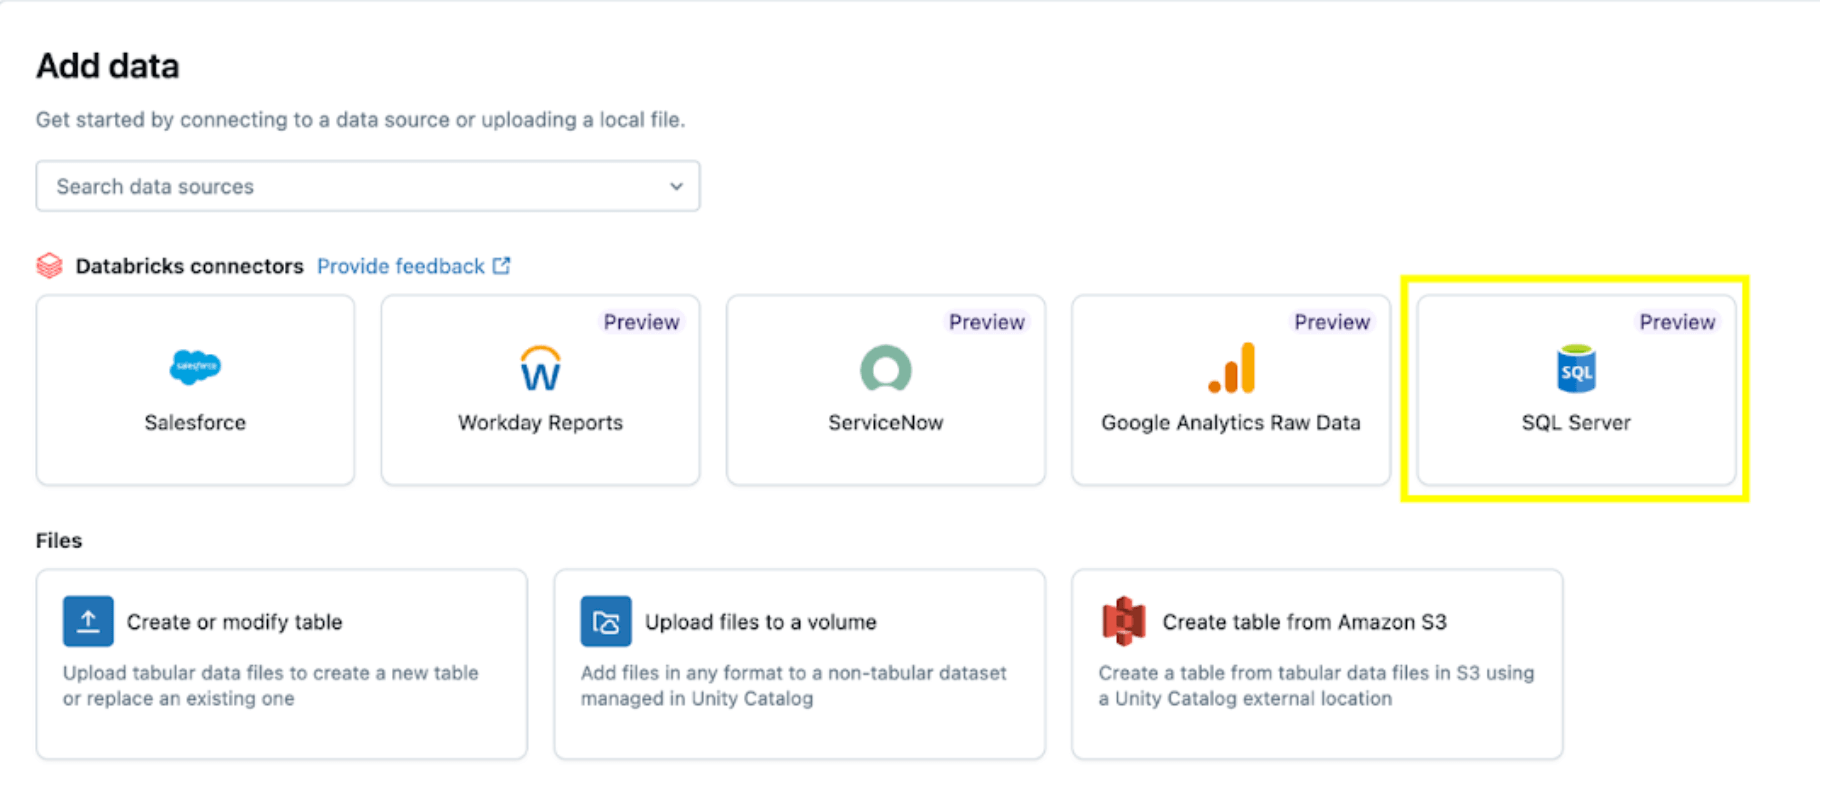Screen dimensions: 1824x792
Task: Click the Amazon S3 red bucket icon
Action: tap(1123, 621)
